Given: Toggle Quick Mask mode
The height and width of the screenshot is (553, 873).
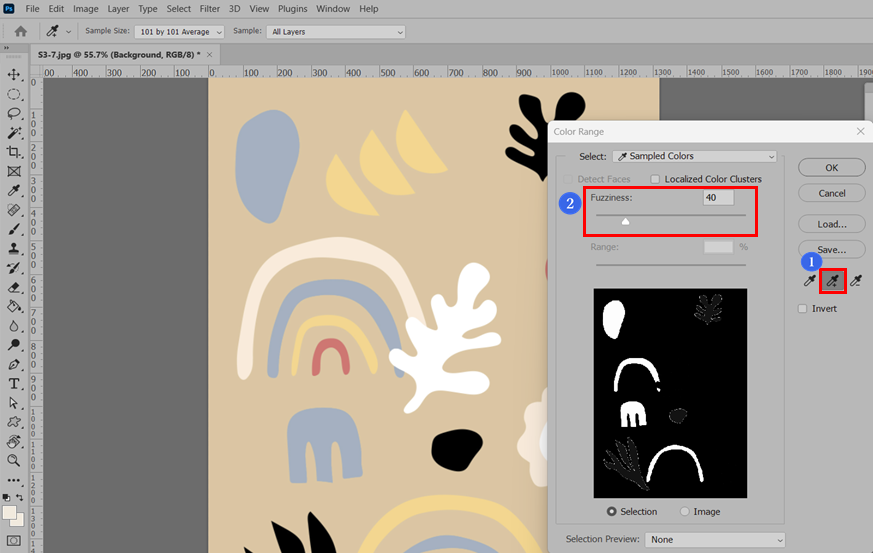Looking at the screenshot, I should coord(13,540).
